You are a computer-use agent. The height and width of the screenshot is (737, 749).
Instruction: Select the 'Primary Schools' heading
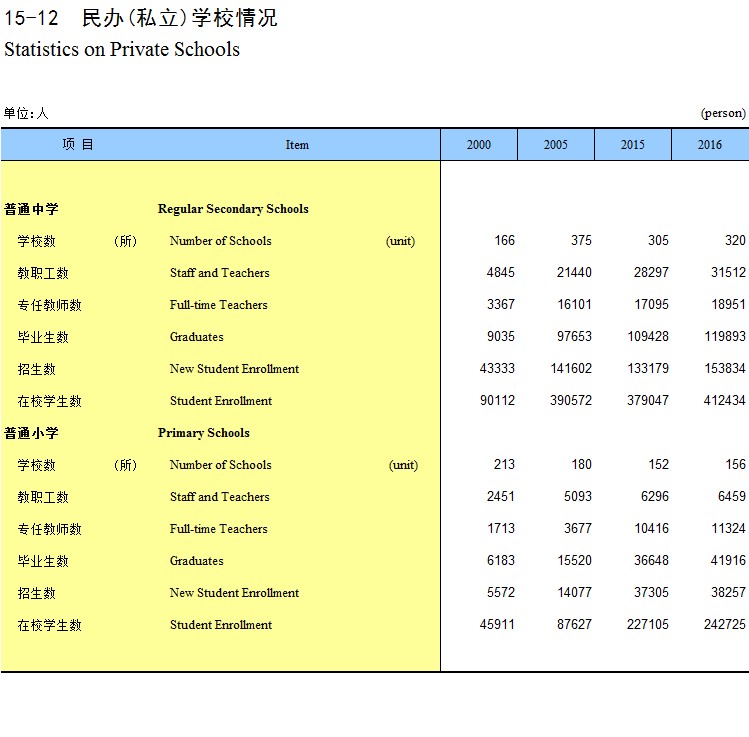pos(203,433)
